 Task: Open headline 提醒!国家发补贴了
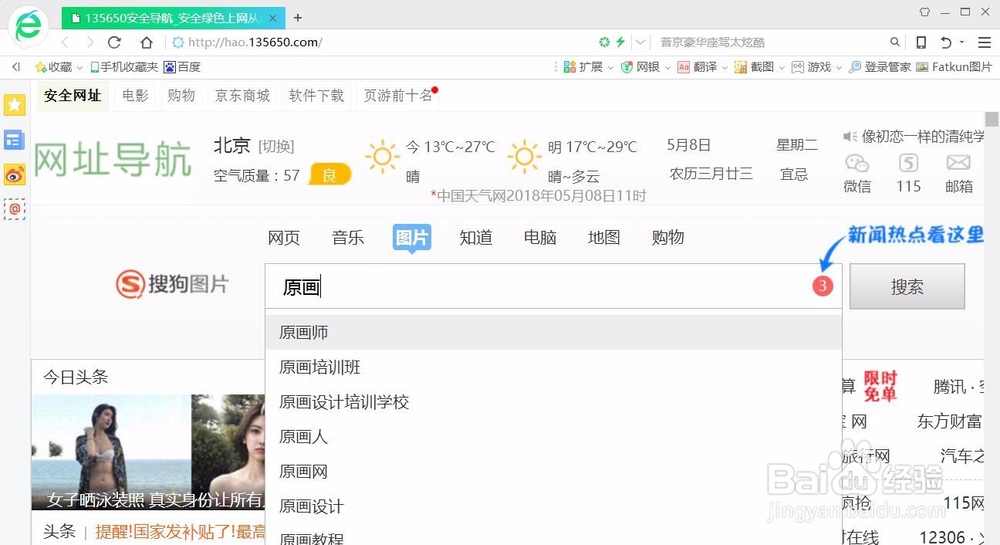coord(180,532)
